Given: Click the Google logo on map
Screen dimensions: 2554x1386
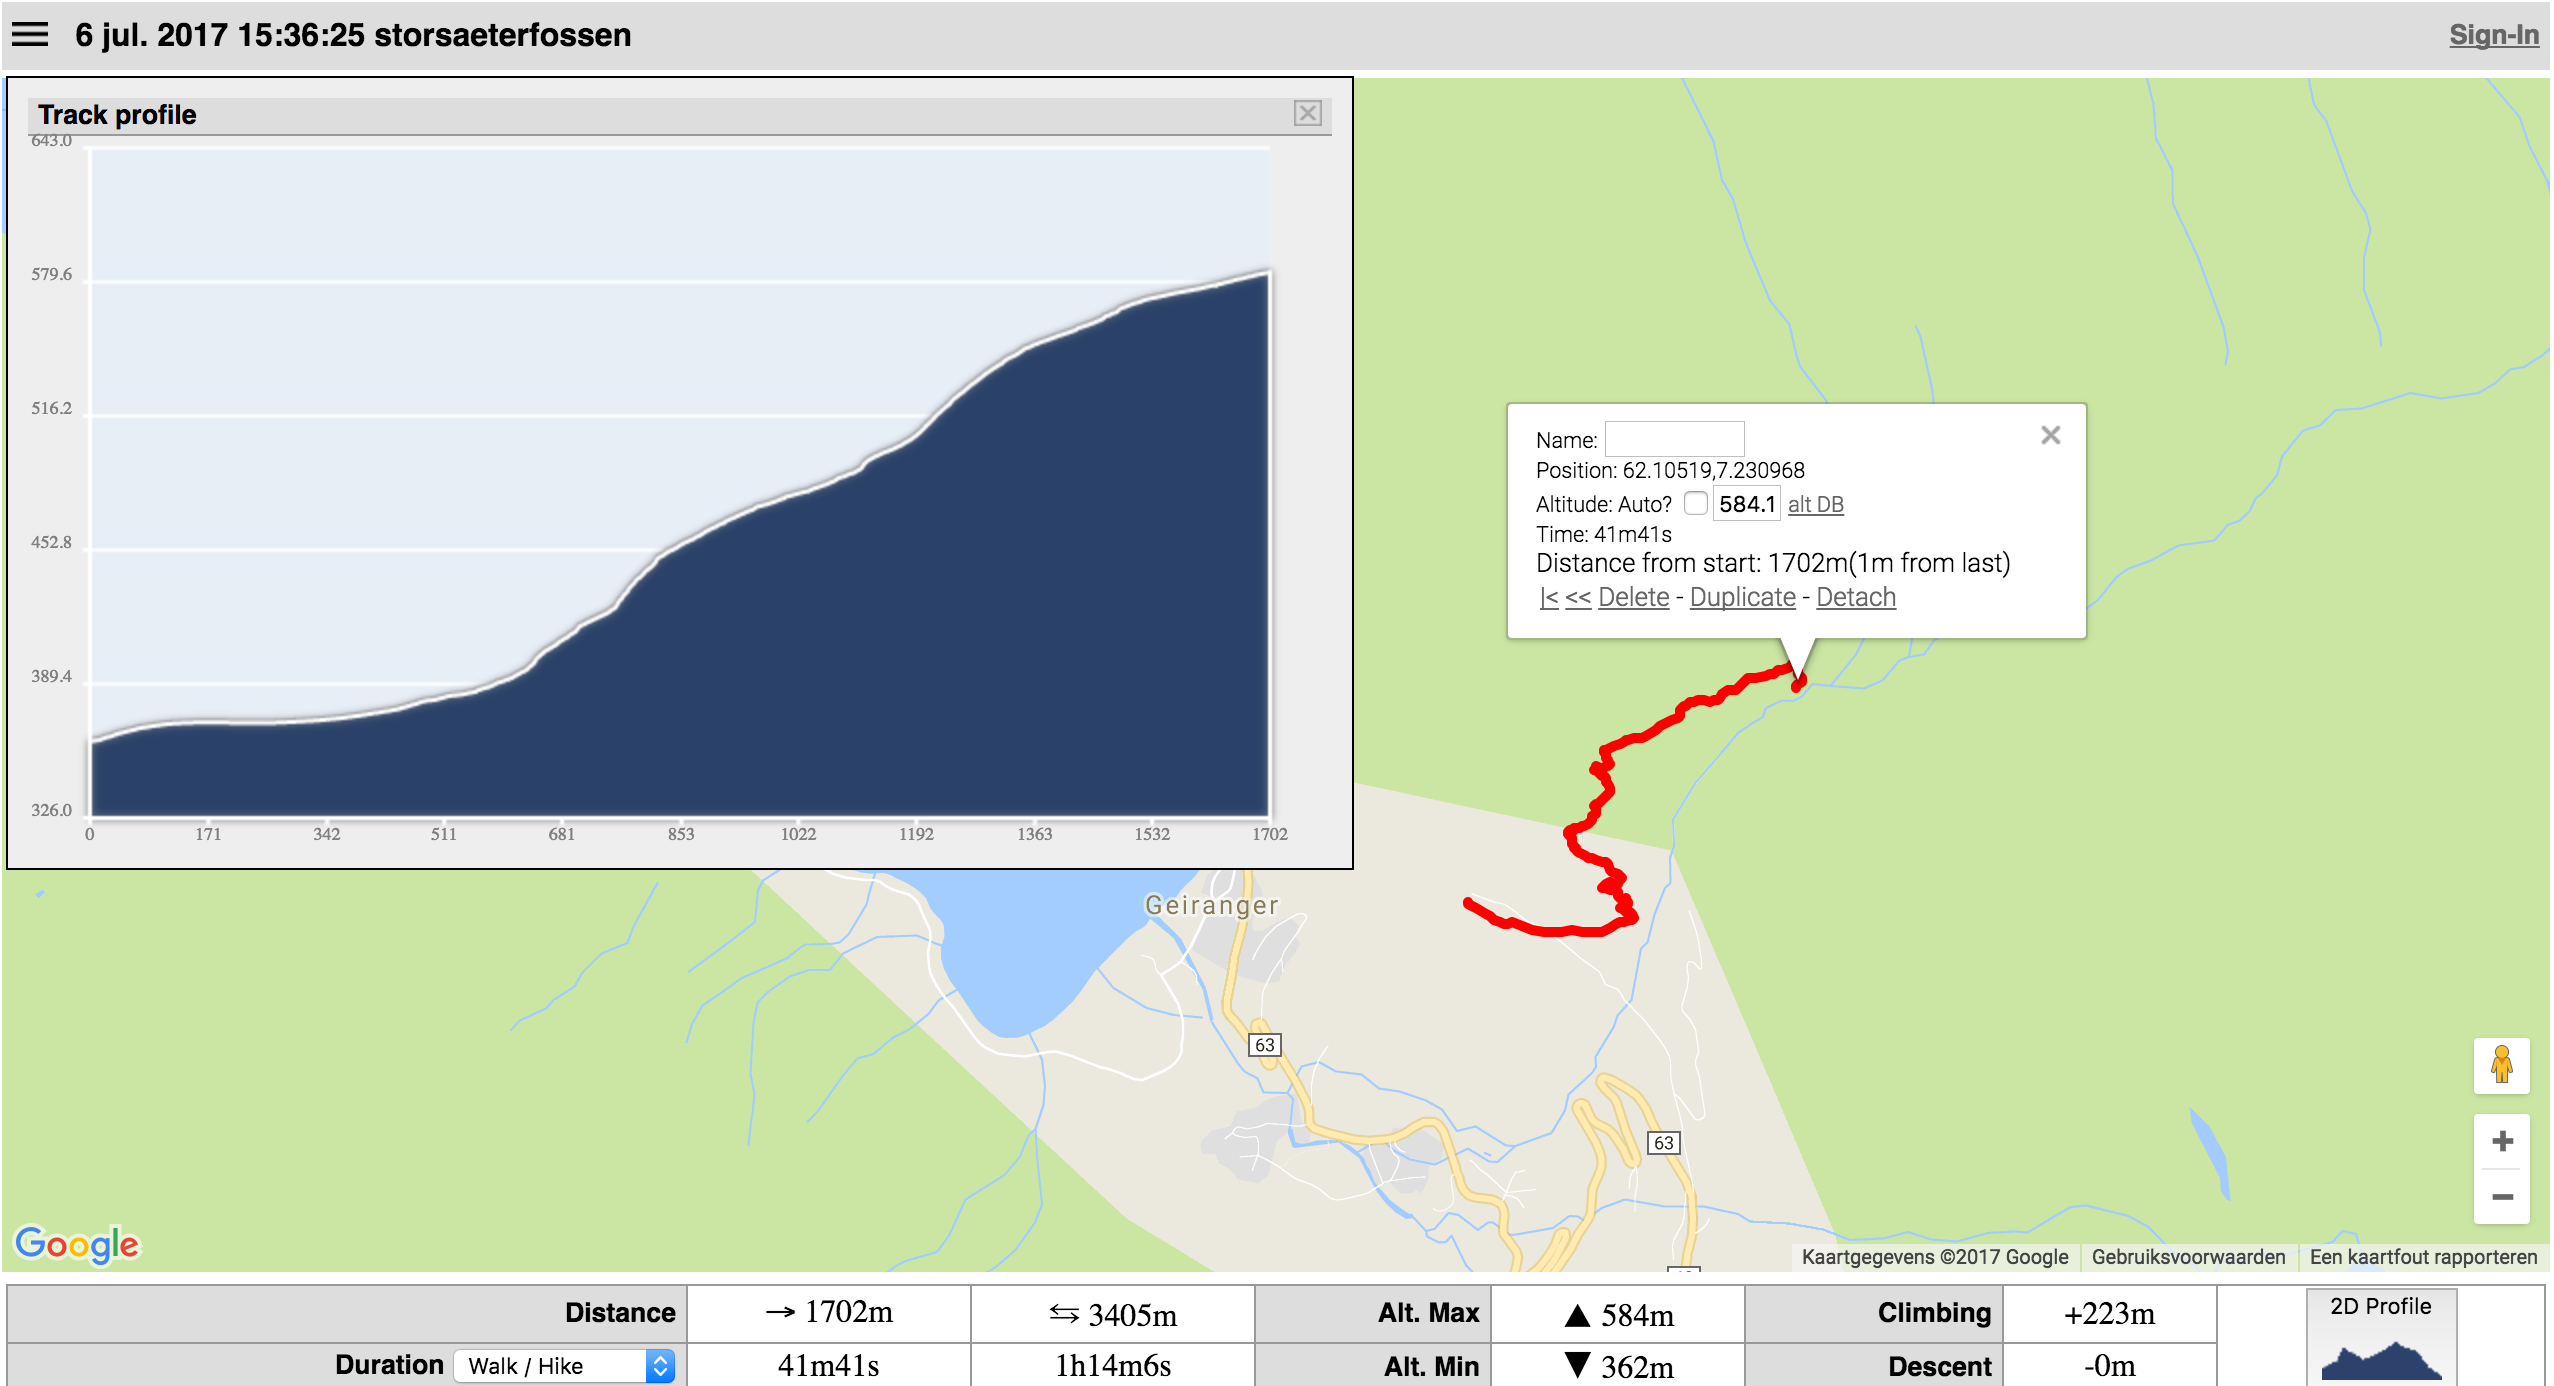Looking at the screenshot, I should pos(77,1245).
